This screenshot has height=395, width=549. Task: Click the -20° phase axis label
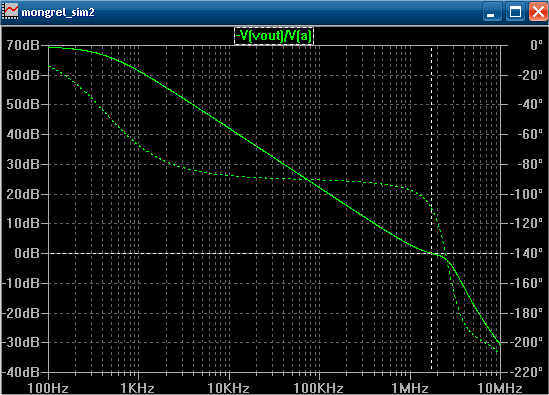530,75
